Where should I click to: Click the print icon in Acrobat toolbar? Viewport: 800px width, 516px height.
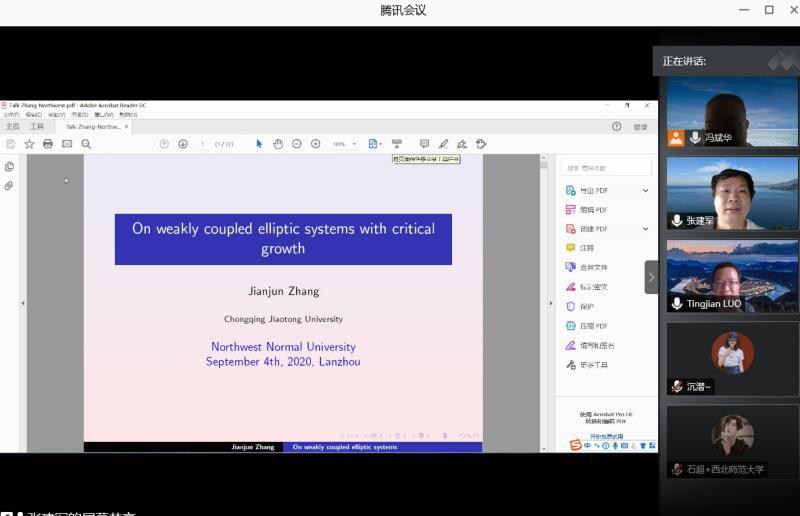47,144
